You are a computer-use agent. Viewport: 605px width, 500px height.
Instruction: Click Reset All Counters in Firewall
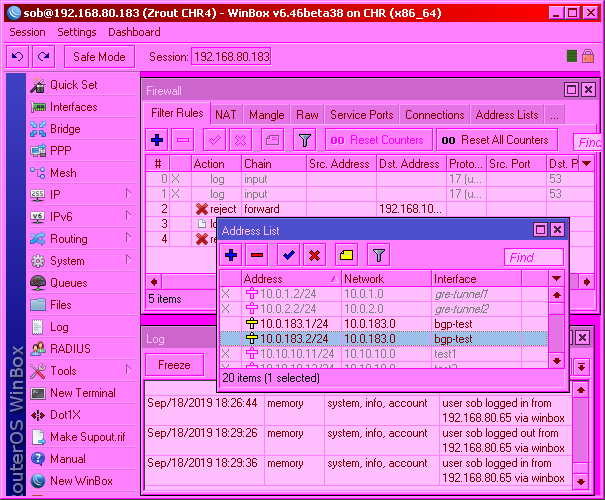[x=497, y=140]
